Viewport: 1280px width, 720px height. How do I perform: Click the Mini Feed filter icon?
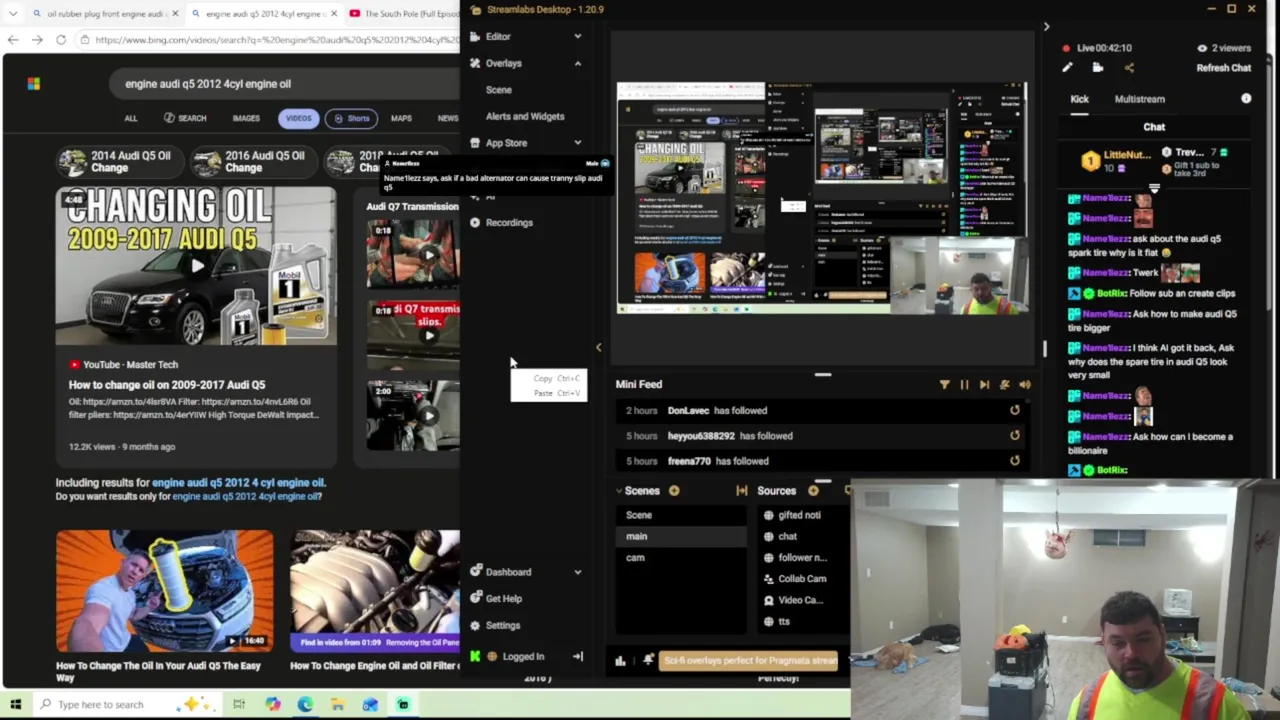pyautogui.click(x=944, y=384)
